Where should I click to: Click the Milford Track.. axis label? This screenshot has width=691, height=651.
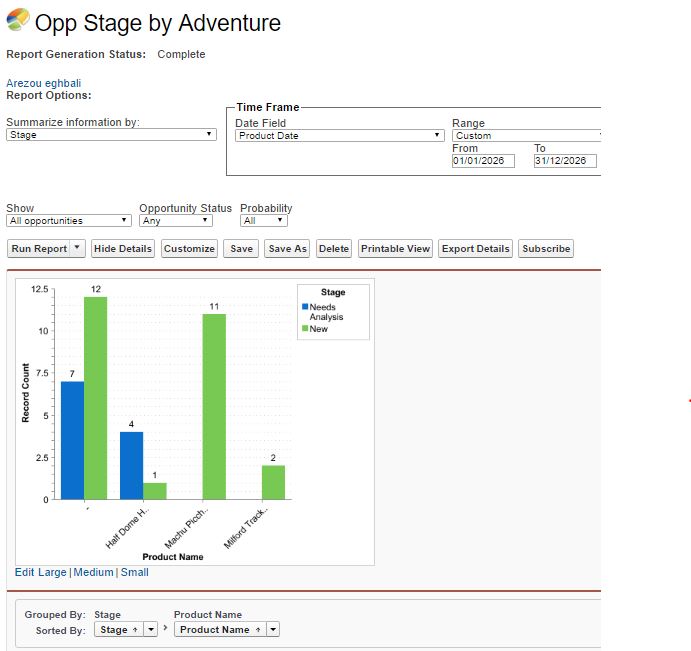(x=246, y=528)
